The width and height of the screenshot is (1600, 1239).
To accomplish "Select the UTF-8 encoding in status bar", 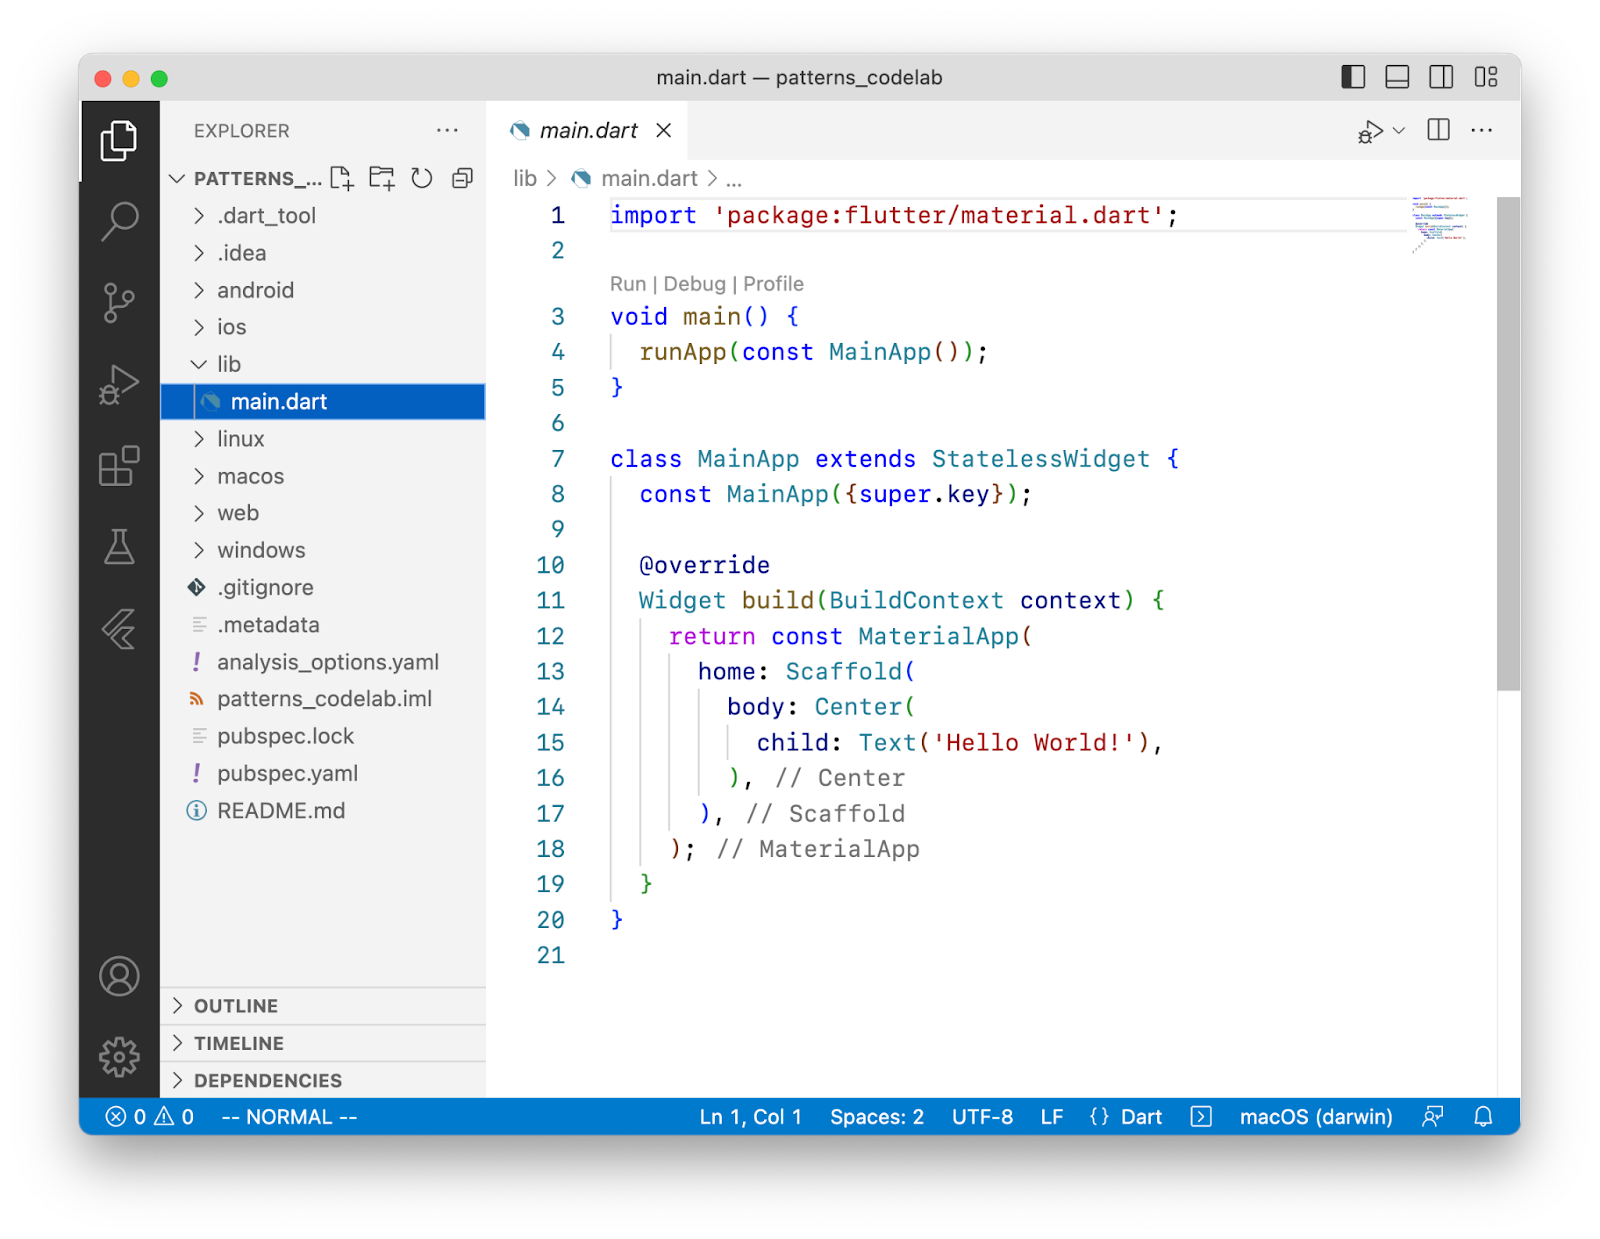I will point(982,1117).
